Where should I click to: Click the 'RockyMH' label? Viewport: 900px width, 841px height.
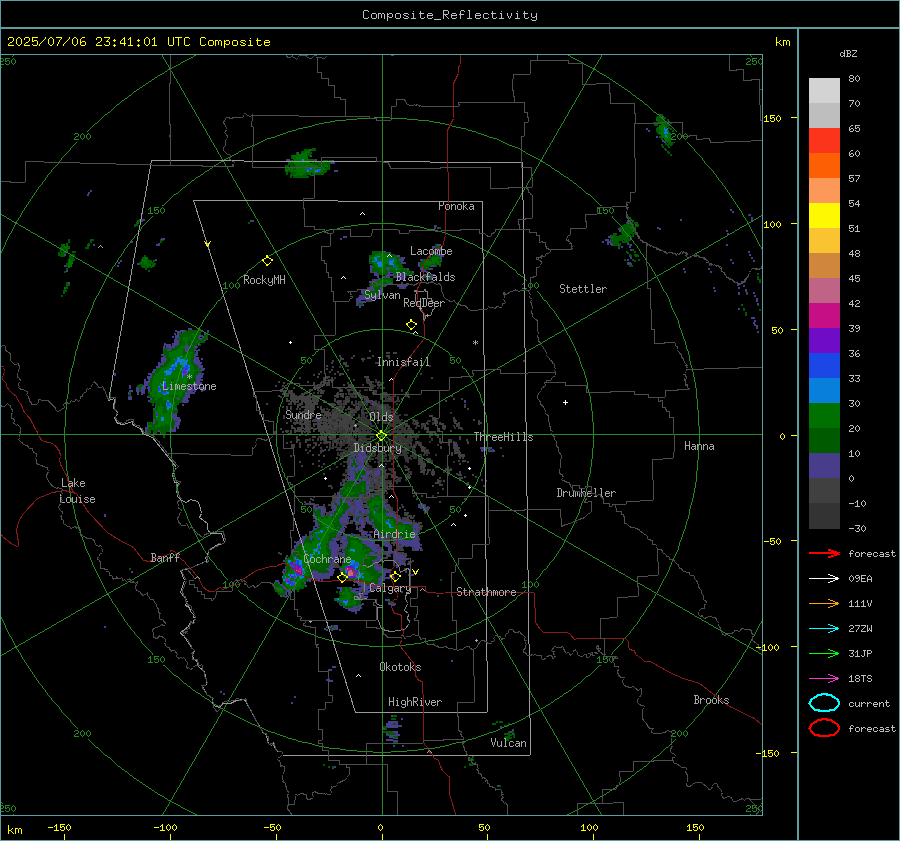coord(264,280)
